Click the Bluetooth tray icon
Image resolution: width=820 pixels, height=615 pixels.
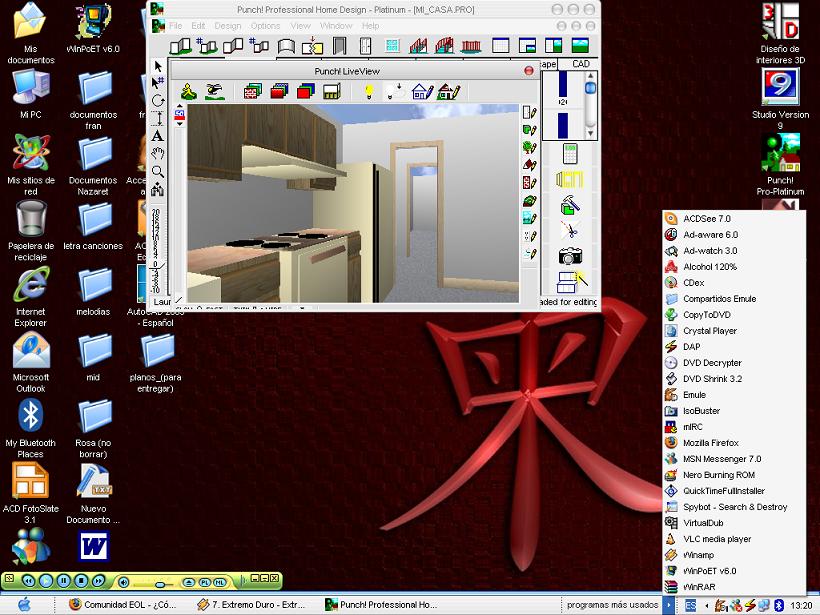coord(779,605)
